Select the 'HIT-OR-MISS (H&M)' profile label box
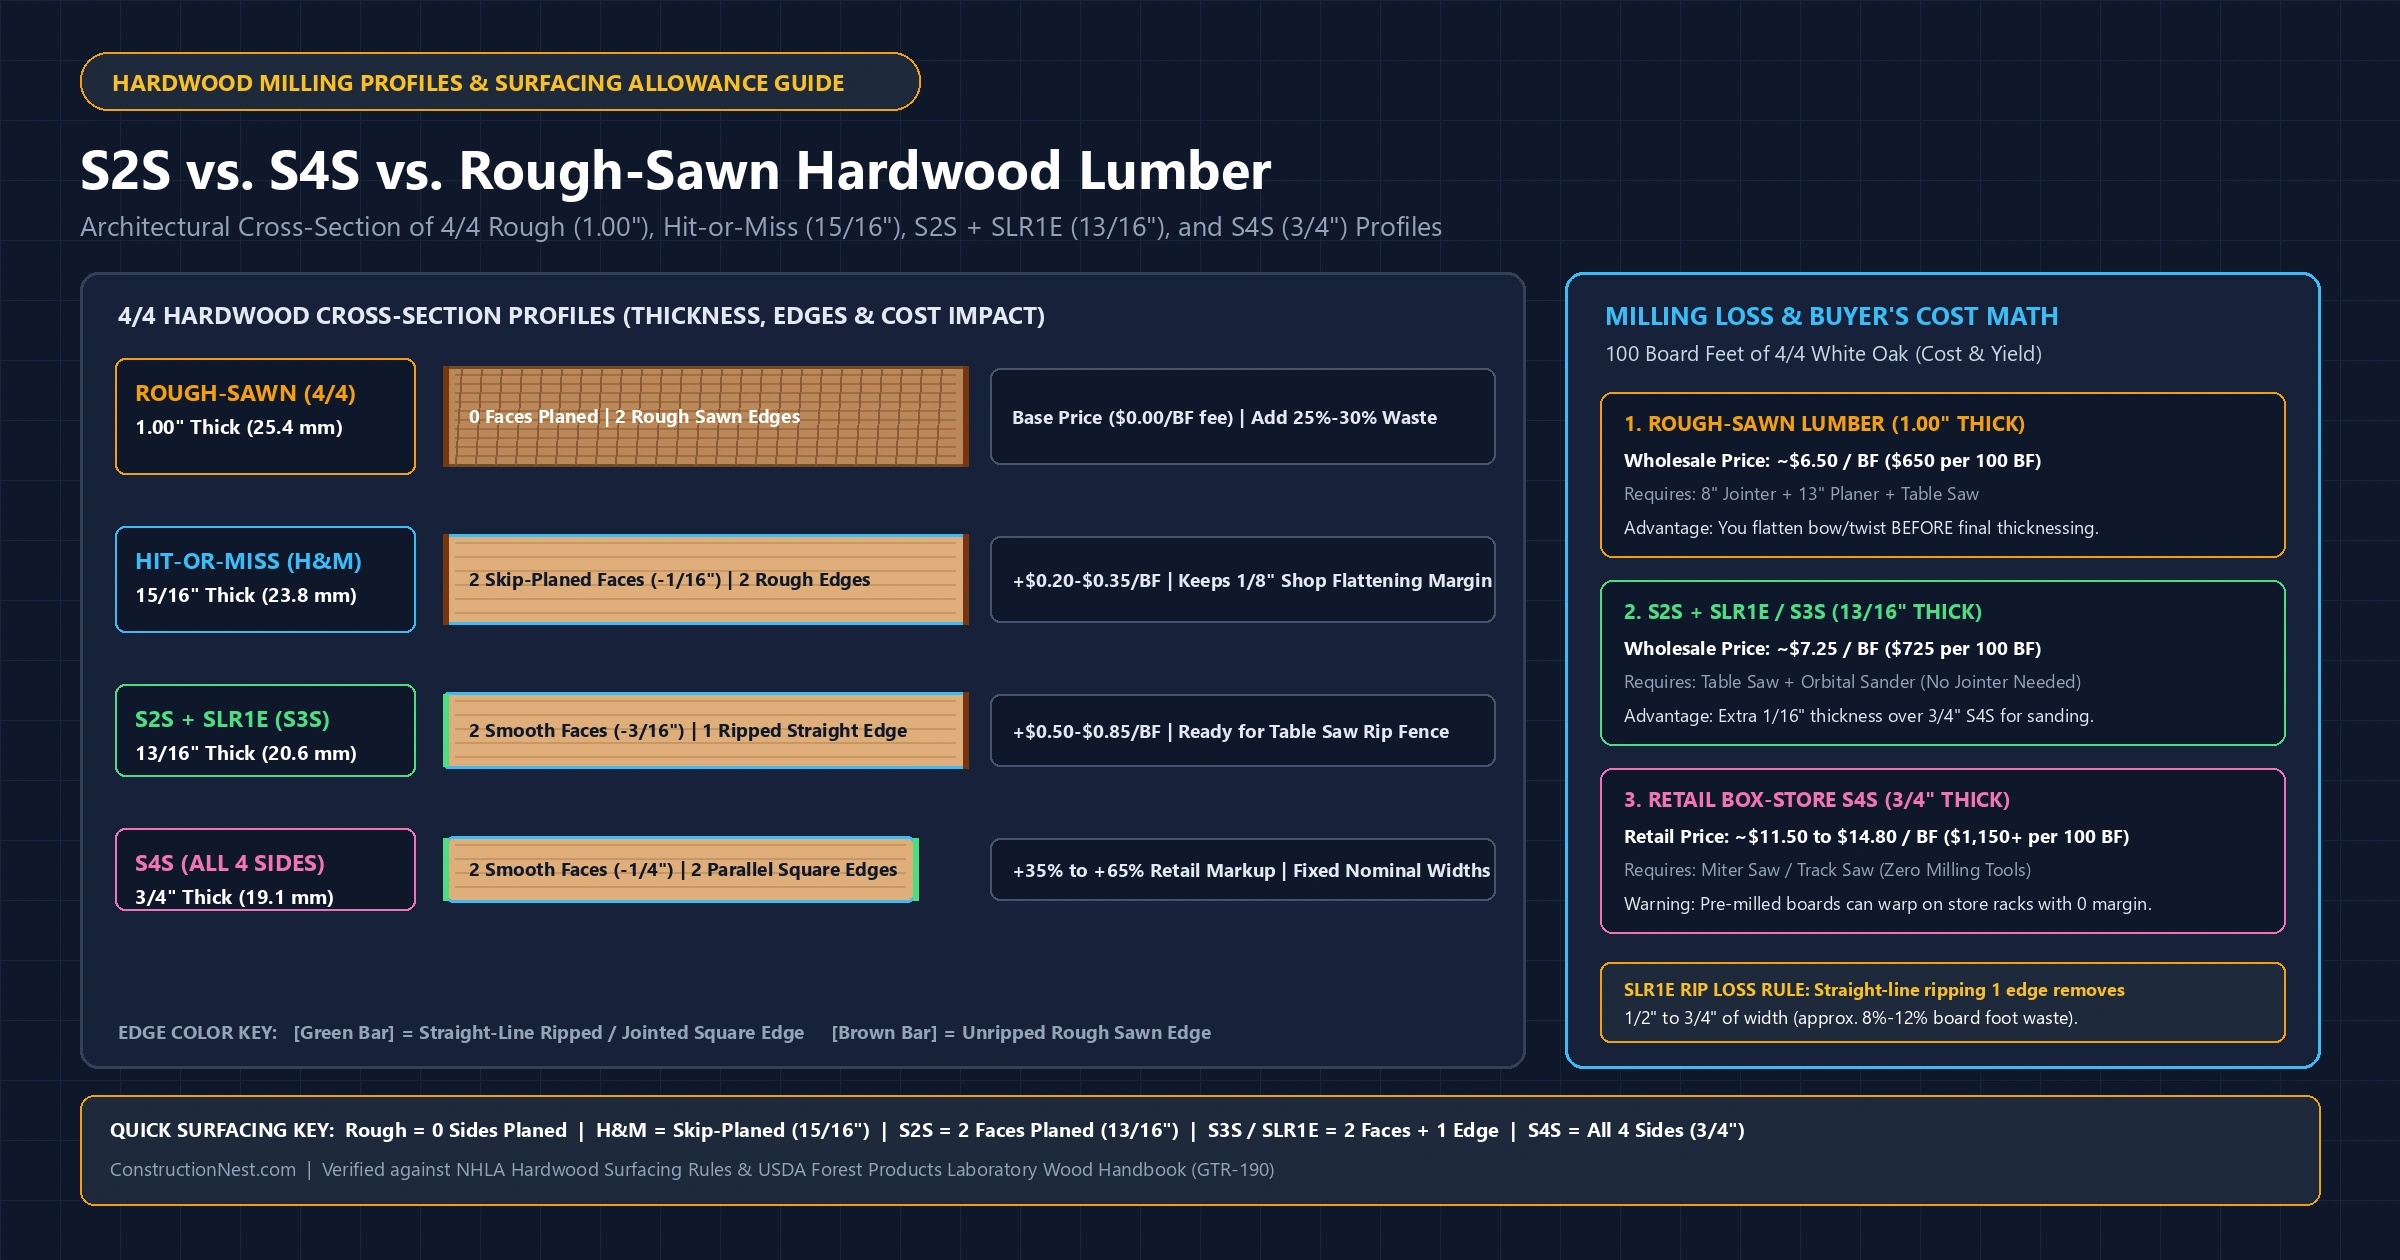Screen dimensions: 2400x1260 (x=265, y=579)
